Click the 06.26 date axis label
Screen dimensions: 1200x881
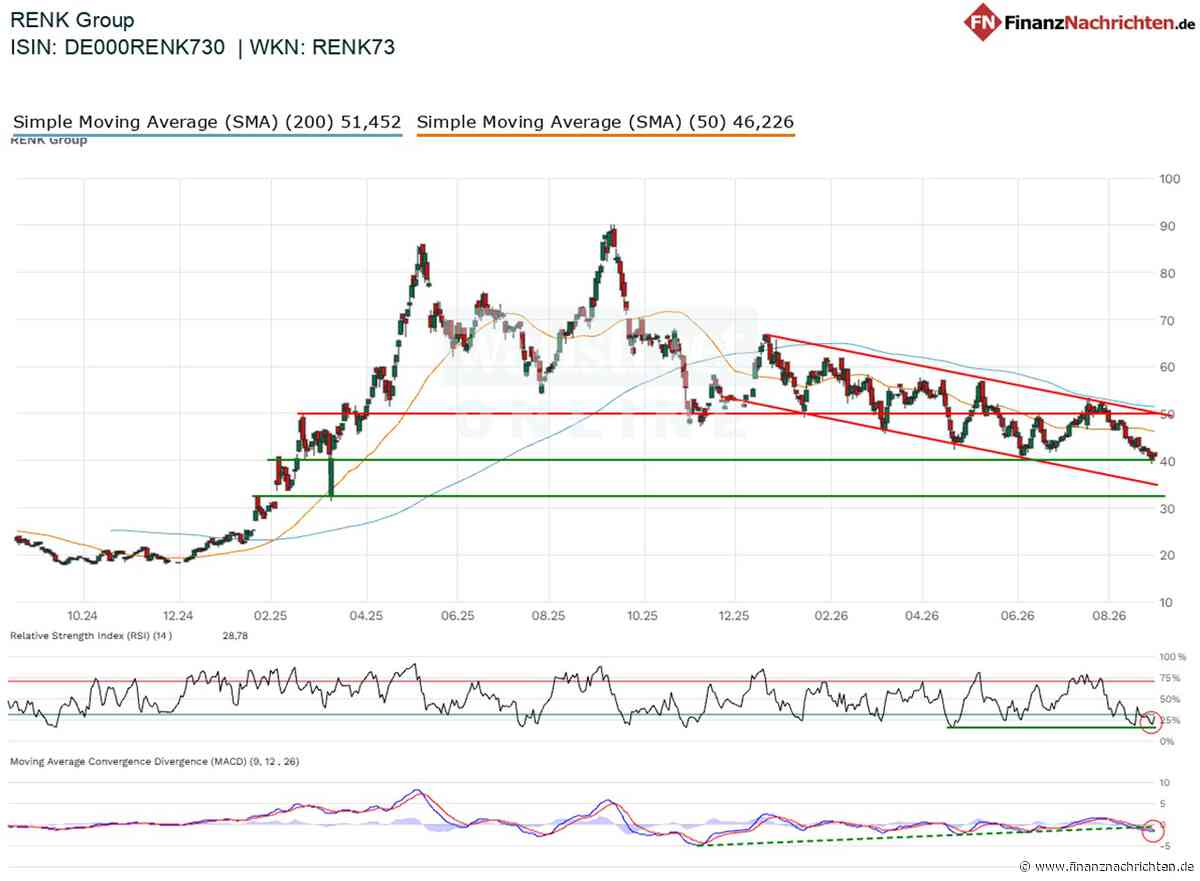coord(1016,617)
